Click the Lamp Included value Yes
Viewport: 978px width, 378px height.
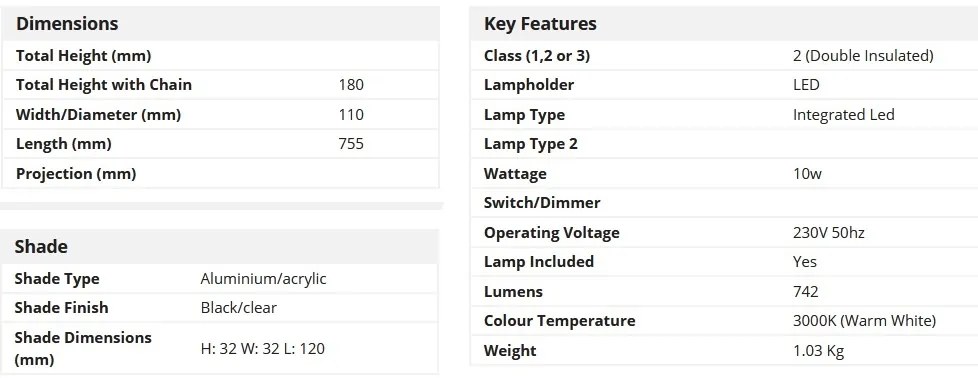[x=805, y=261]
